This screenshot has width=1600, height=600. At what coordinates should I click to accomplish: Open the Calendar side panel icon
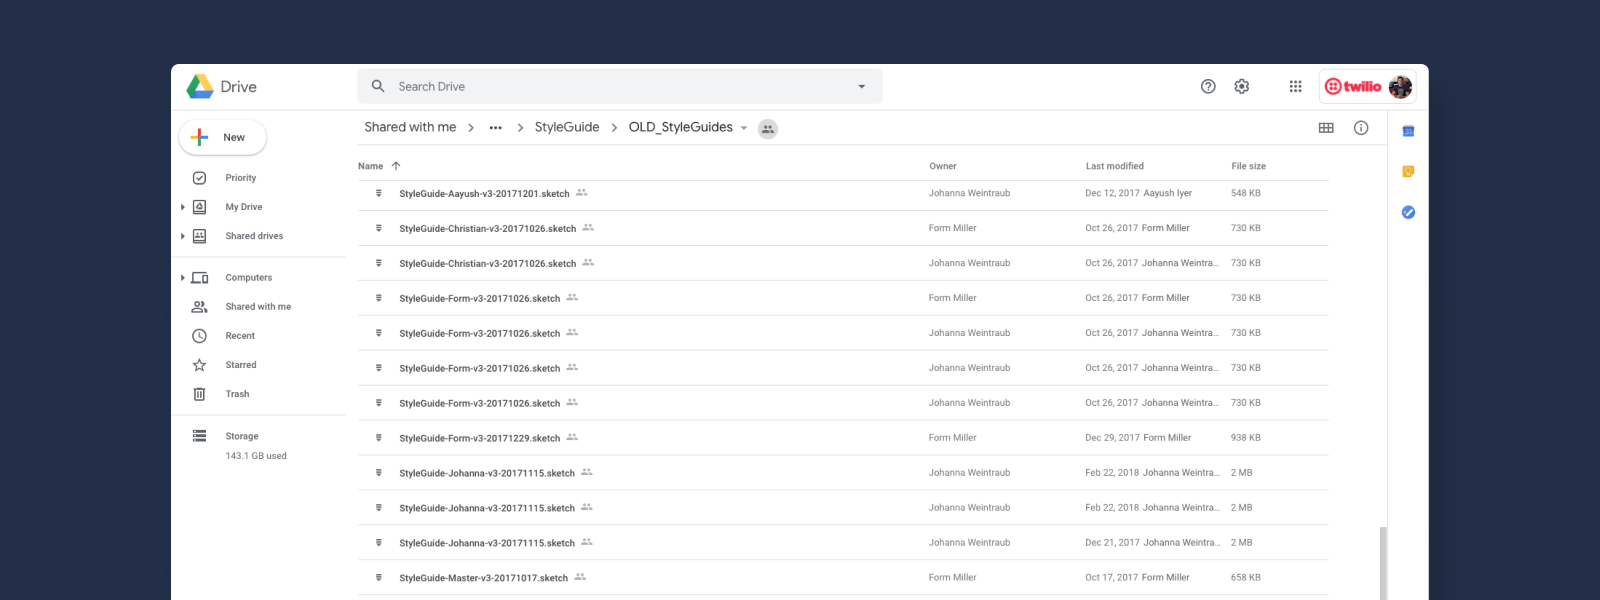(1408, 131)
